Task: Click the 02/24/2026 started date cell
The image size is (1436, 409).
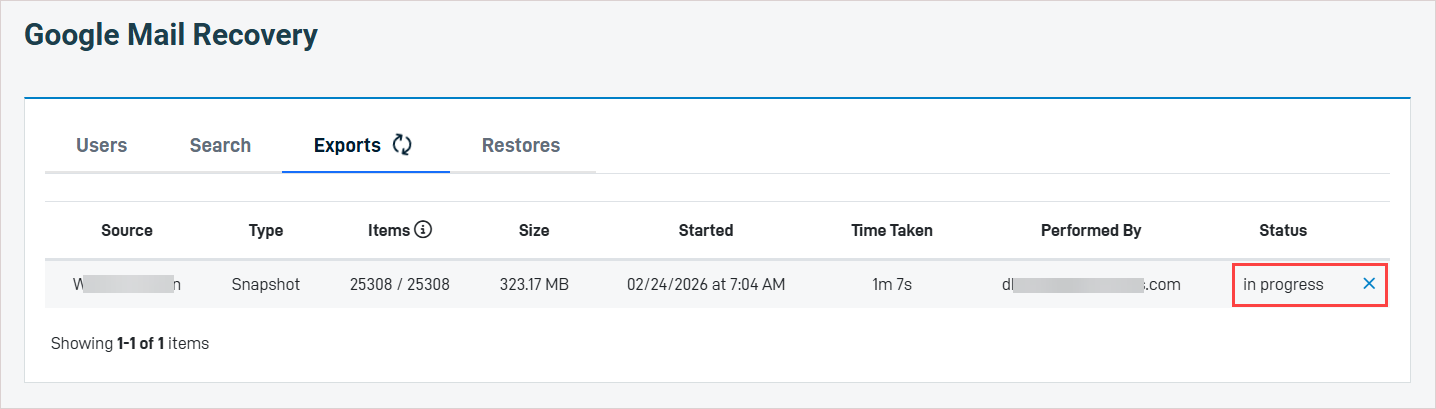Action: pos(706,285)
